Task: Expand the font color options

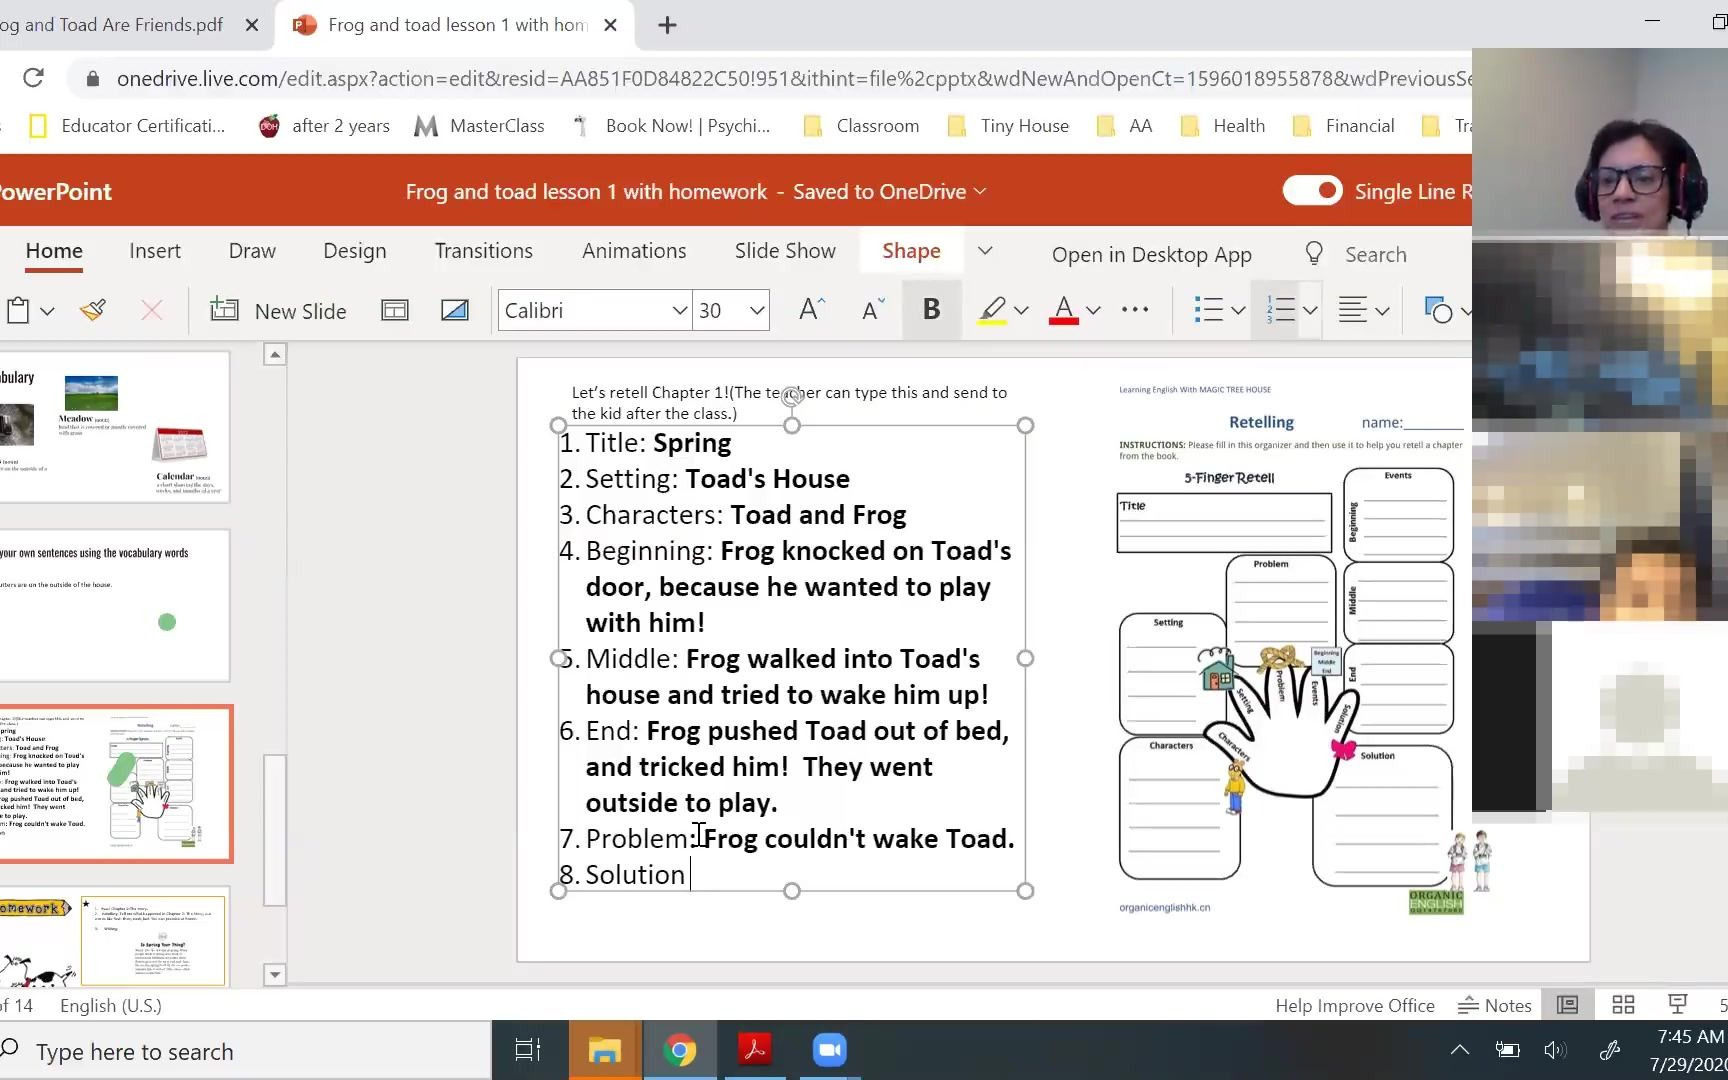Action: coord(1094,311)
